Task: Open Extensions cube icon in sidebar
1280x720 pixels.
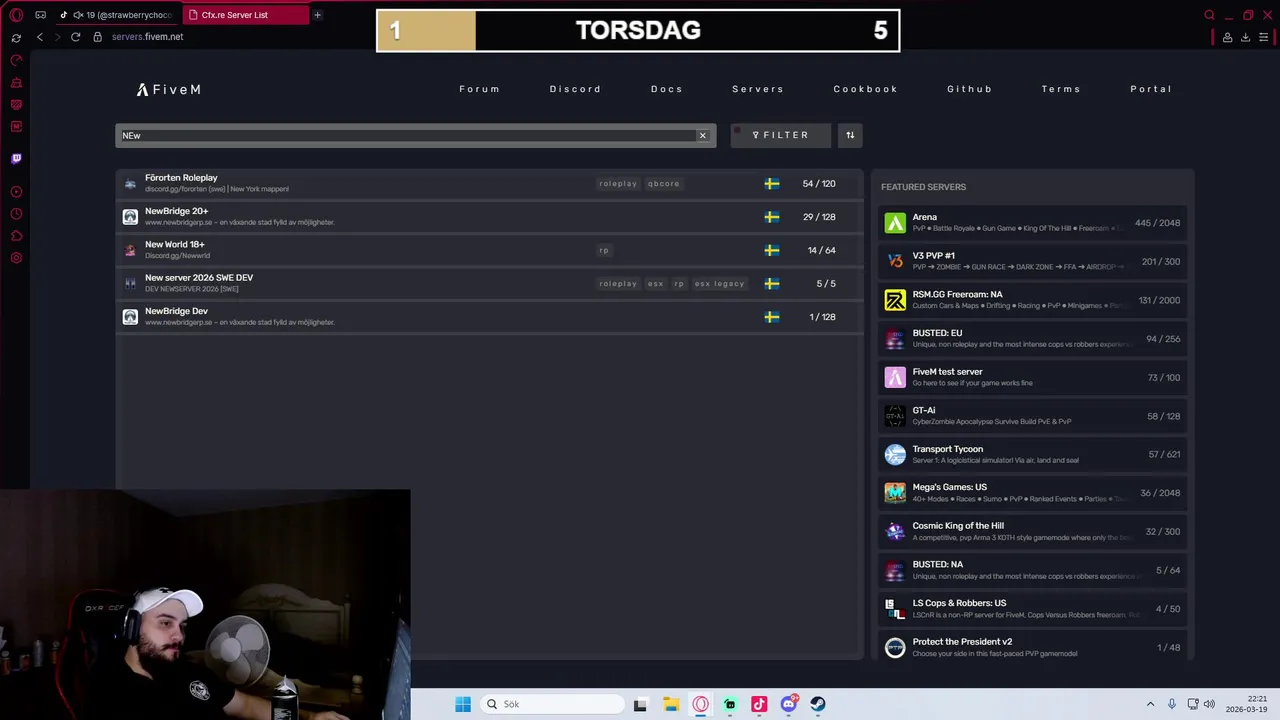Action: point(16,236)
